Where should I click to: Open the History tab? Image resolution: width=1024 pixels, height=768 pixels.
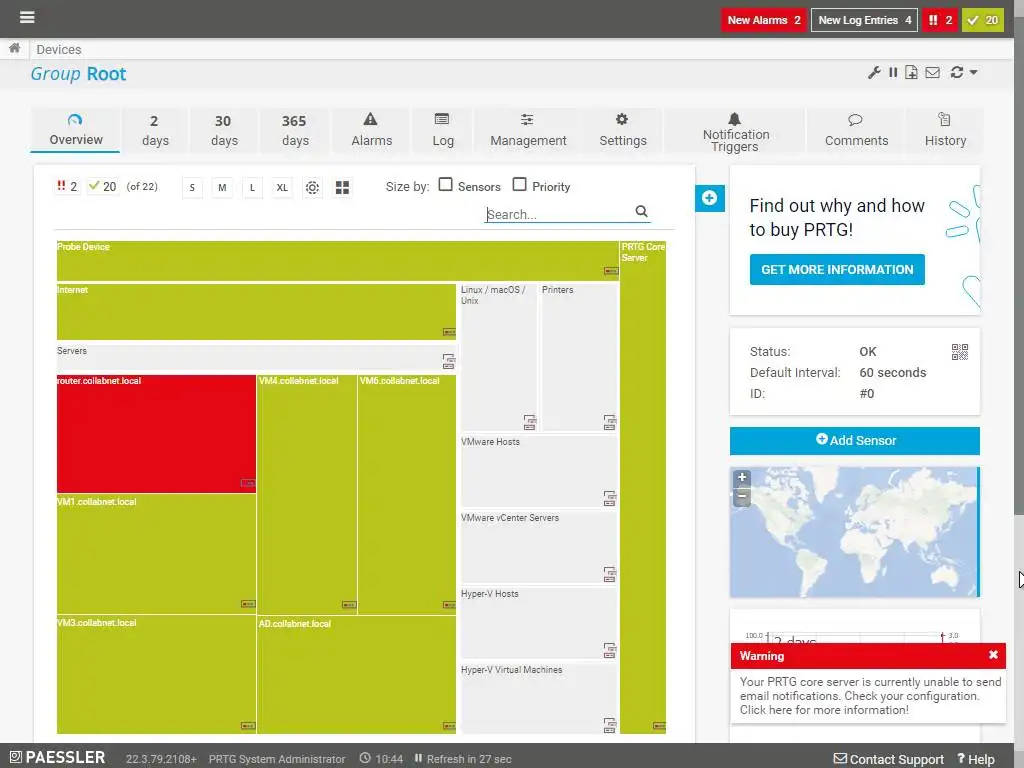coord(945,130)
